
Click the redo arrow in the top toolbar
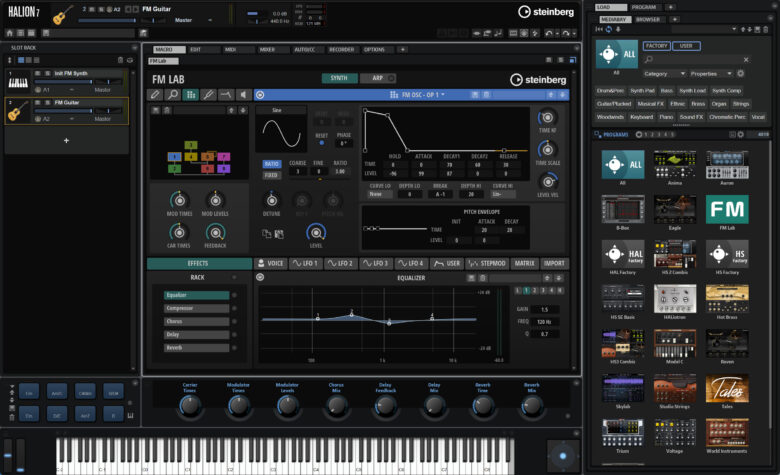[x=566, y=33]
